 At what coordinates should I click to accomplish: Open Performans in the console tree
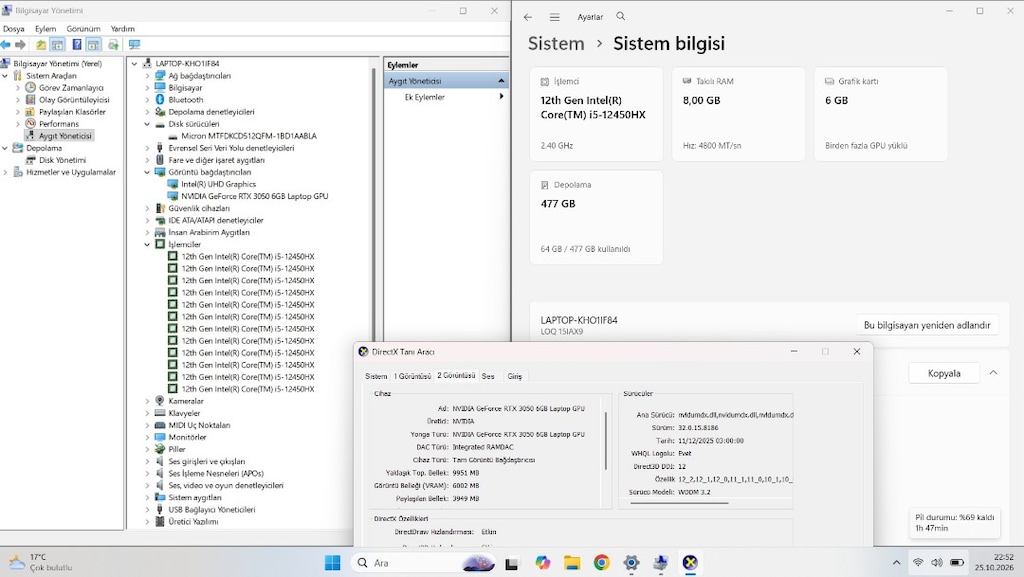point(58,124)
